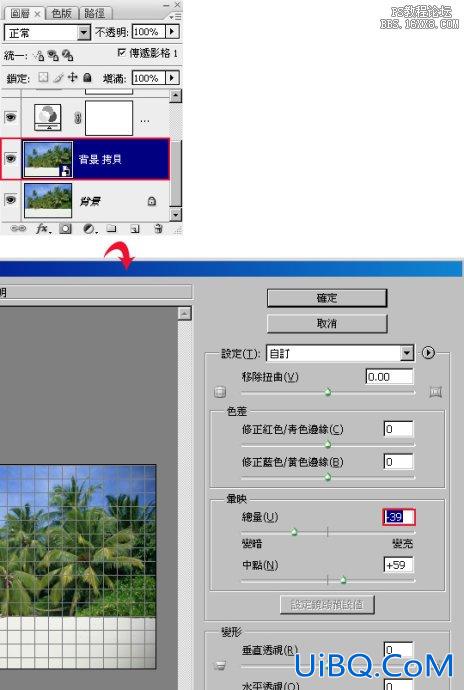Click the vertical perspective icon under 變形
Image resolution: width=464 pixels, height=690 pixels.
(221, 665)
